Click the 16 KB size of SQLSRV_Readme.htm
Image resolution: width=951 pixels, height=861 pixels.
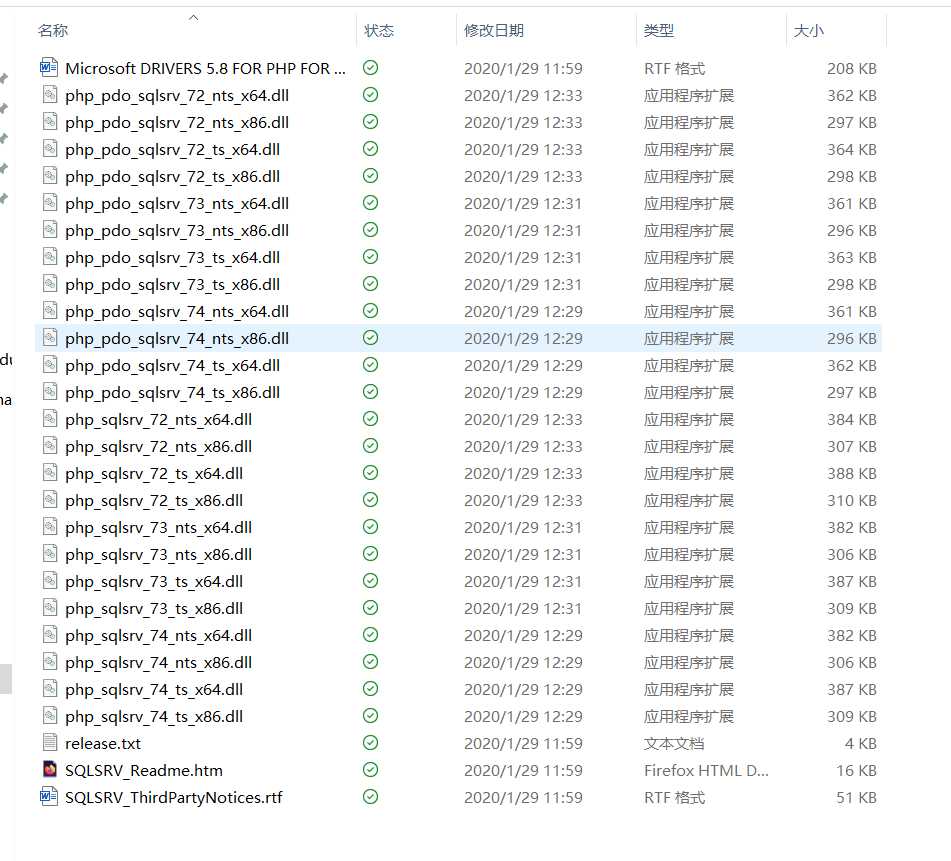856,771
